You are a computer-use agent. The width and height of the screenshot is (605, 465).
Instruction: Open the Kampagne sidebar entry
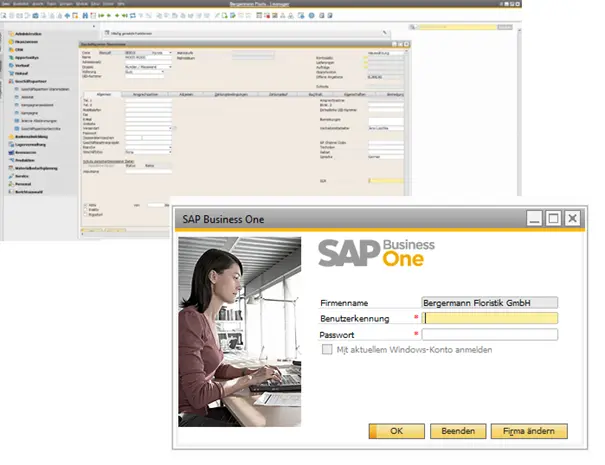click(x=29, y=113)
